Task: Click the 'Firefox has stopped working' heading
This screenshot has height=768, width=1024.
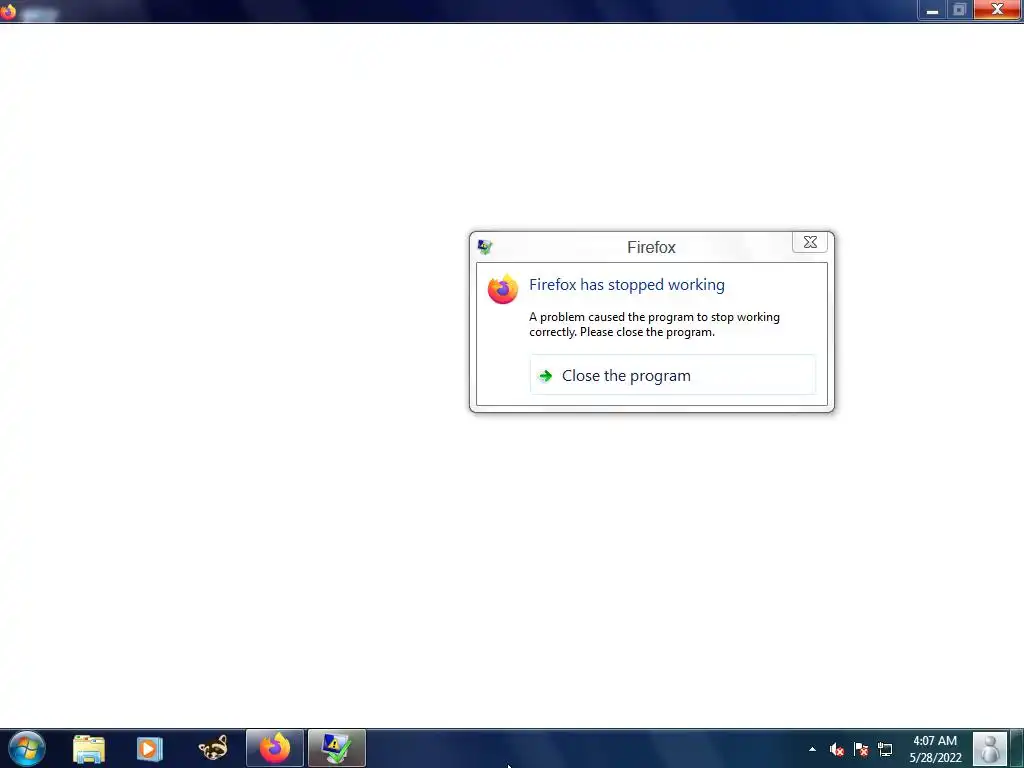Action: (627, 285)
